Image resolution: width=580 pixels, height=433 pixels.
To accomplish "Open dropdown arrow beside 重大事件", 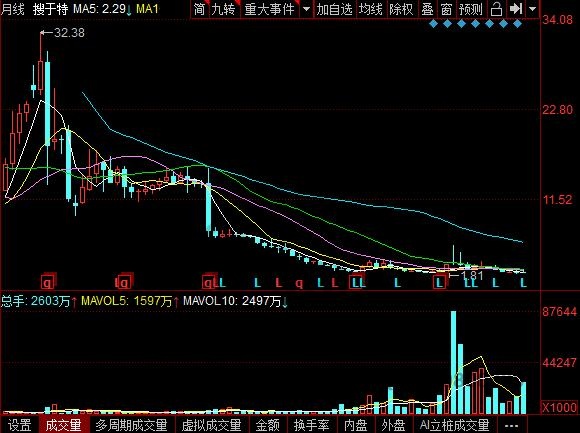I will pyautogui.click(x=306, y=9).
